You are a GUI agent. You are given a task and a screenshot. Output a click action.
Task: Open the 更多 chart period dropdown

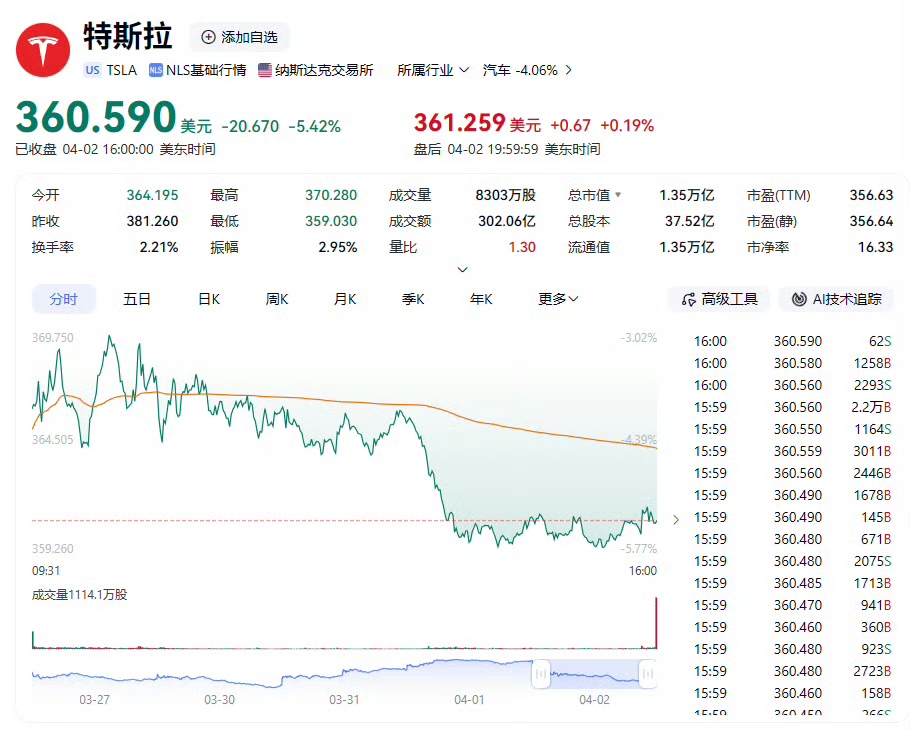pos(558,299)
